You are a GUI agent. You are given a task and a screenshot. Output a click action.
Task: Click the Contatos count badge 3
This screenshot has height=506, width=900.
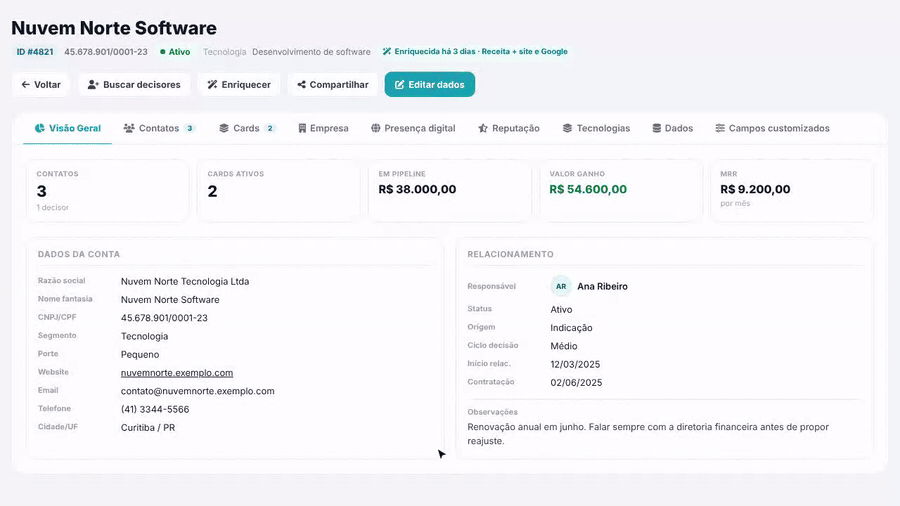pos(189,128)
